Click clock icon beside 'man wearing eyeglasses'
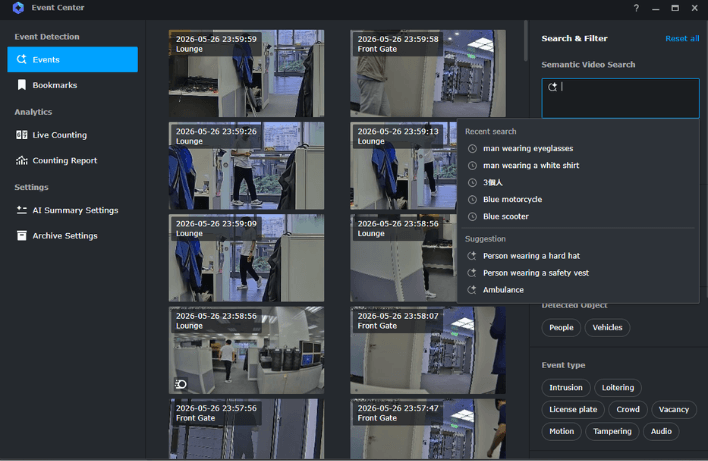The image size is (708, 461). (x=472, y=149)
